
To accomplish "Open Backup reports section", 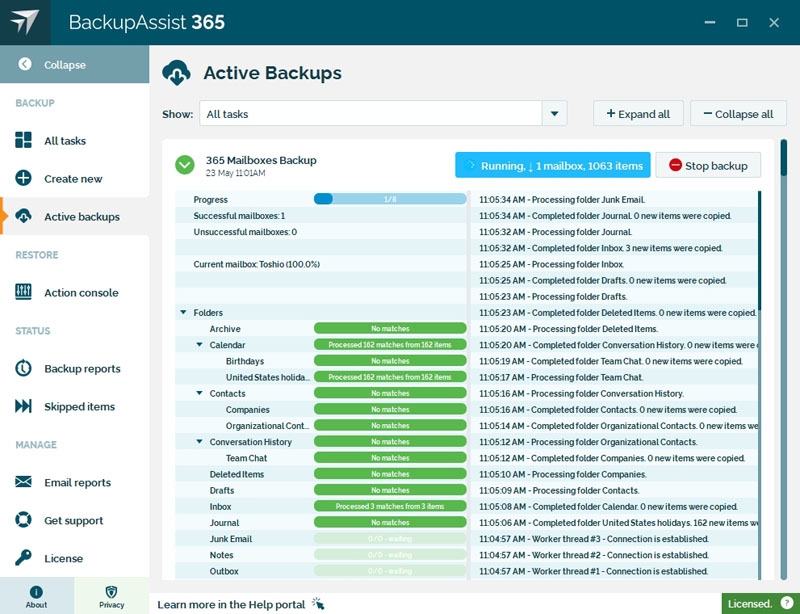I will 82,369.
